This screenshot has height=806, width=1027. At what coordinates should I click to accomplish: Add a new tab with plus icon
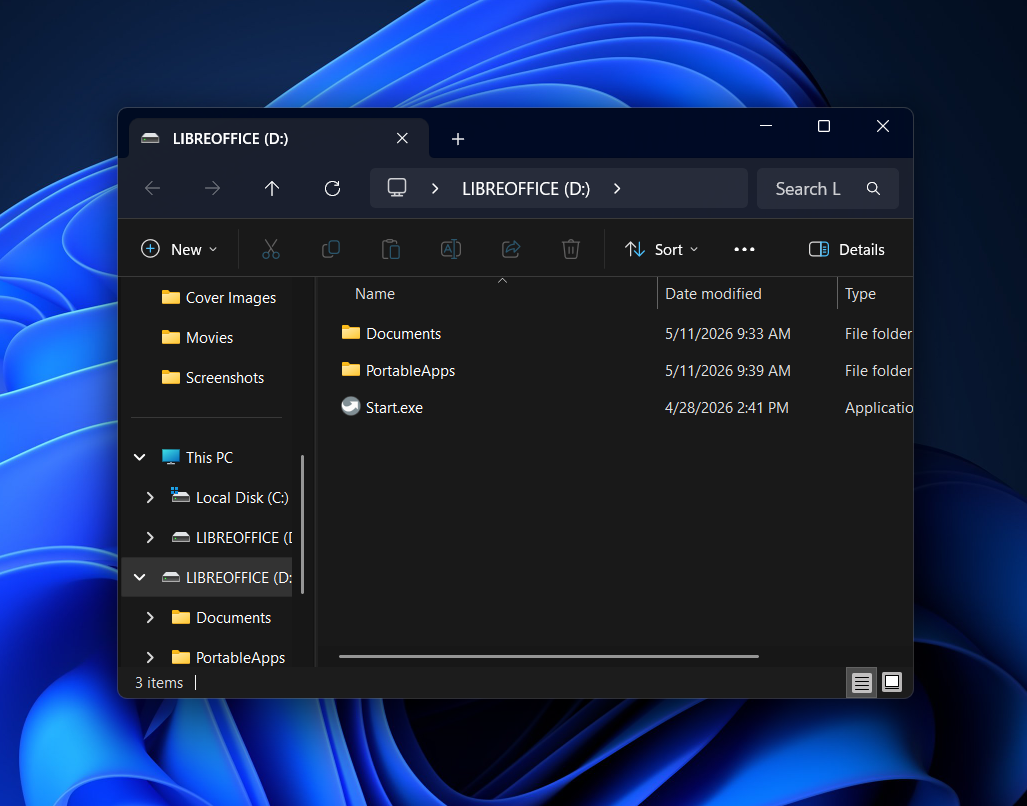point(458,139)
